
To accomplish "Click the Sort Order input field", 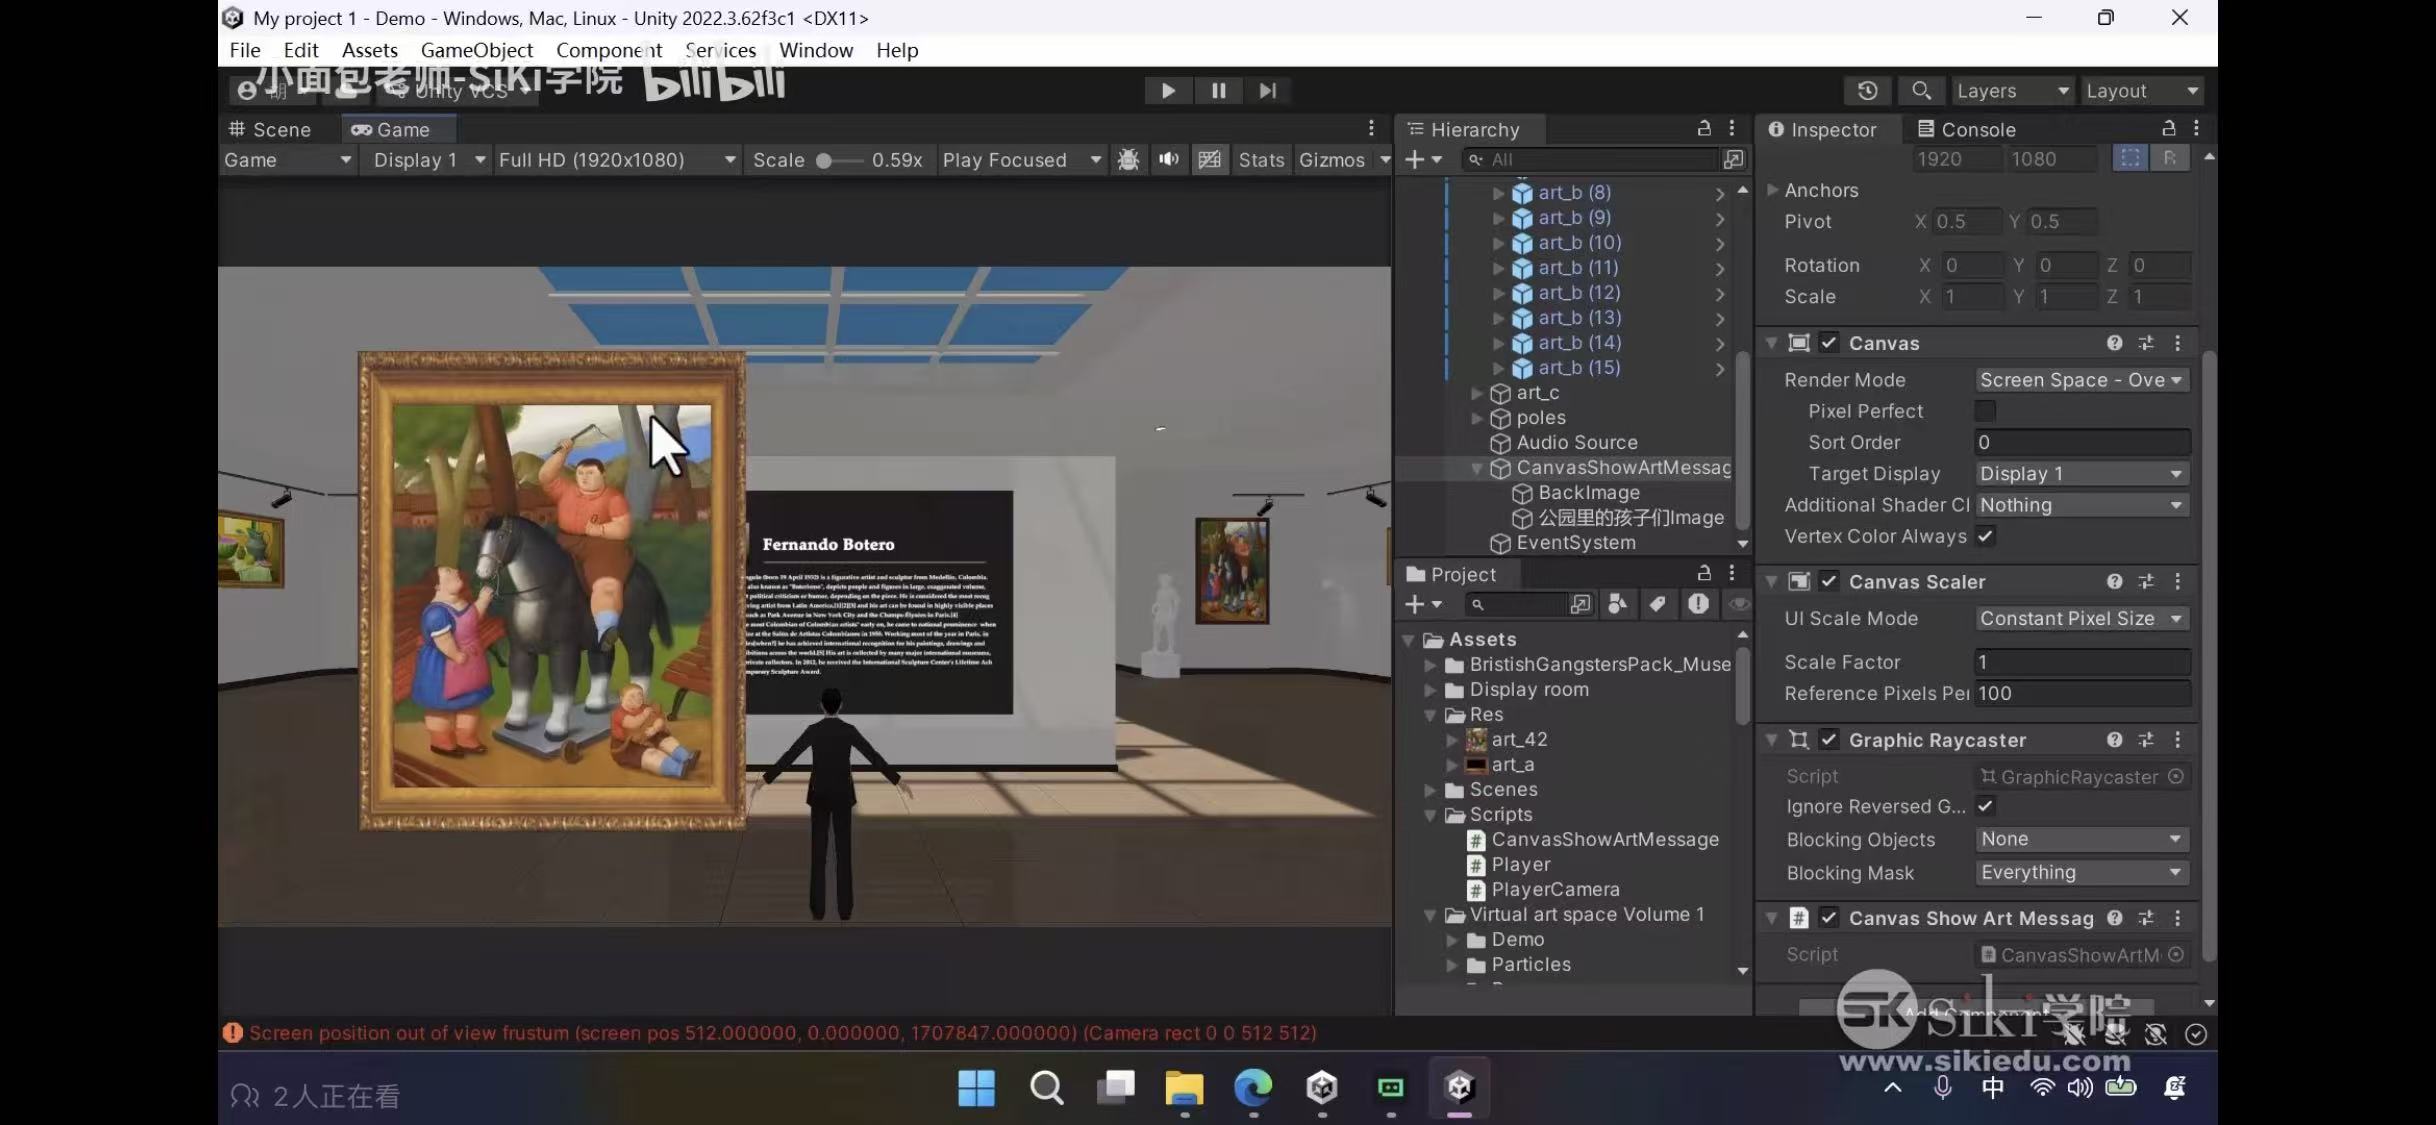I will point(2082,442).
